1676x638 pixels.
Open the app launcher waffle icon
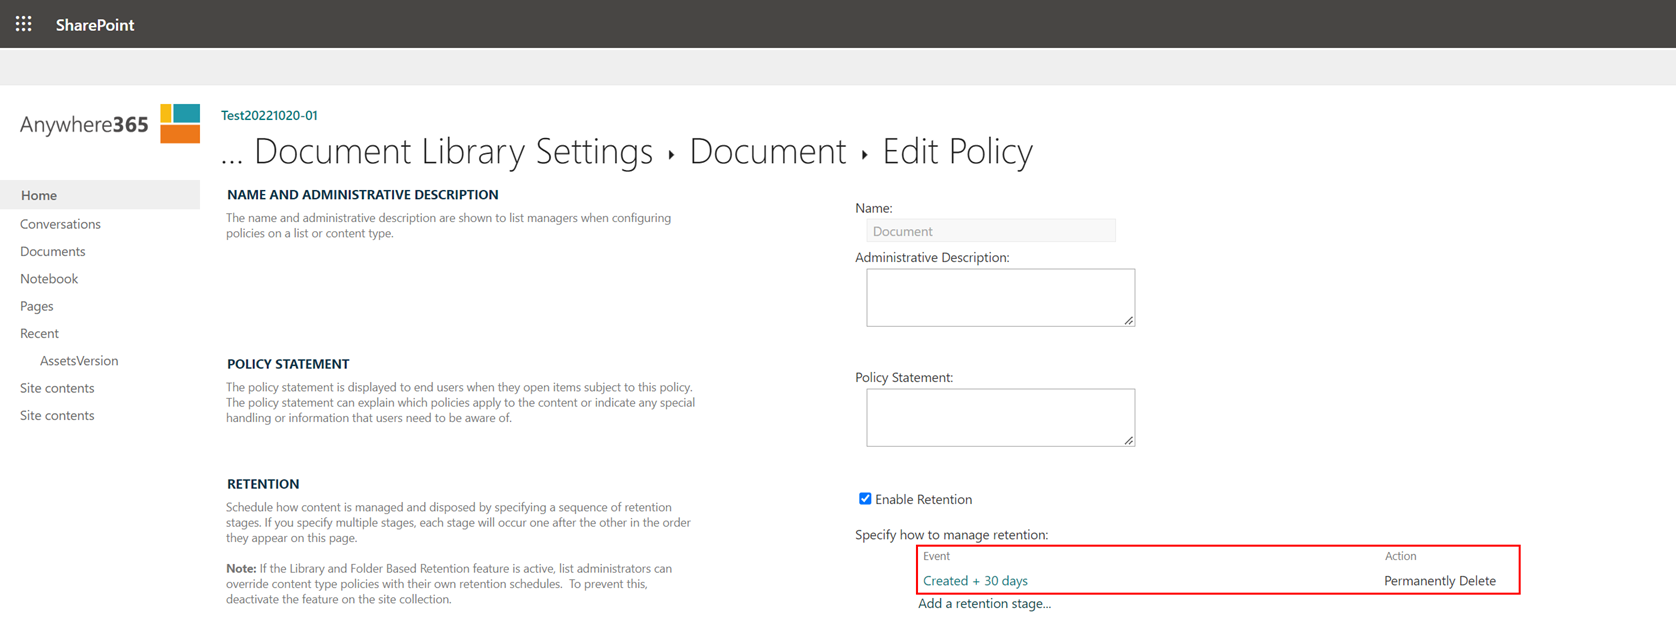coord(23,24)
